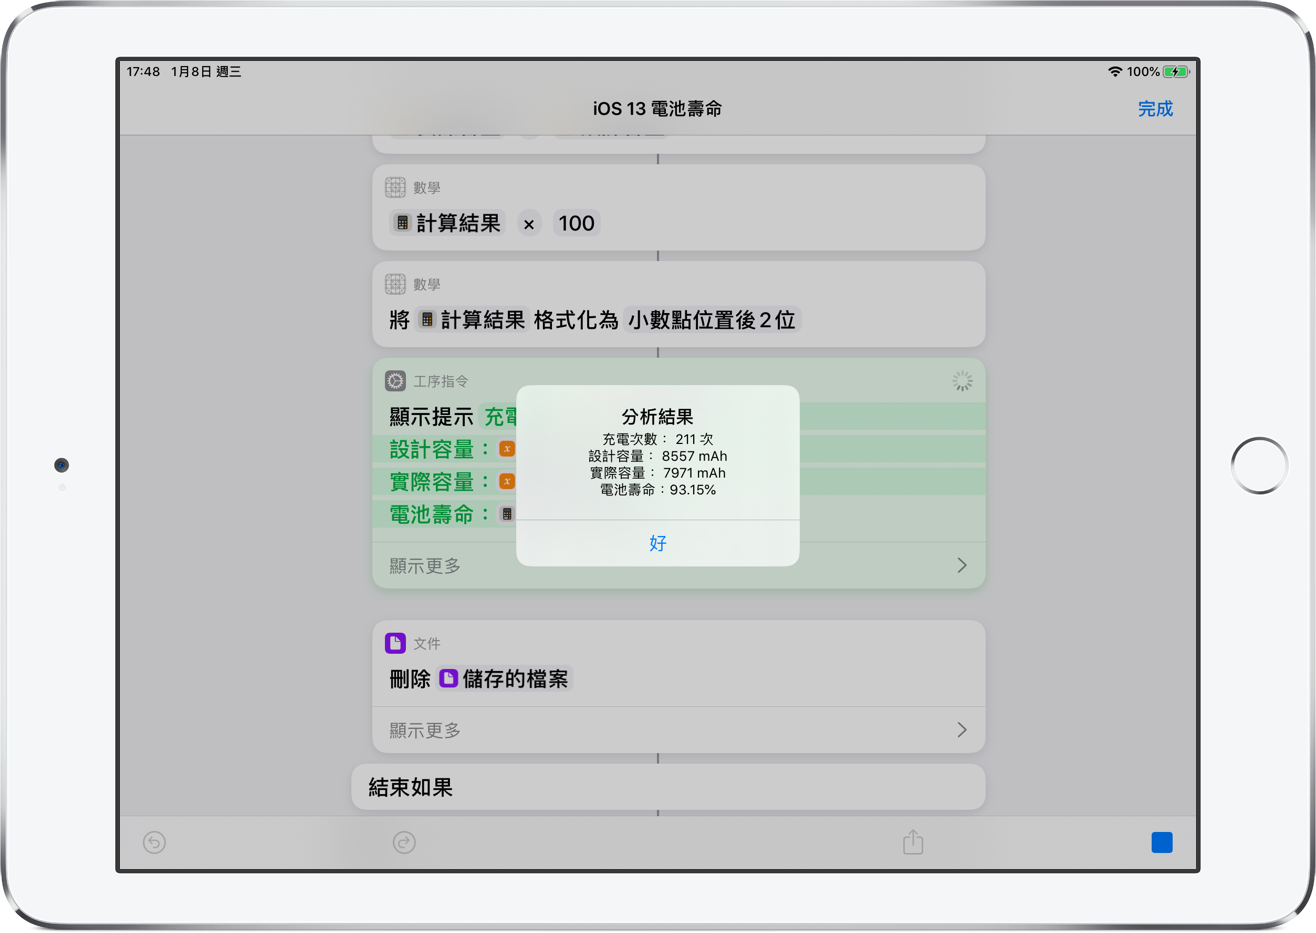Tap 好 to dismiss the 分析結果 alert
This screenshot has height=933, width=1316.
657,543
